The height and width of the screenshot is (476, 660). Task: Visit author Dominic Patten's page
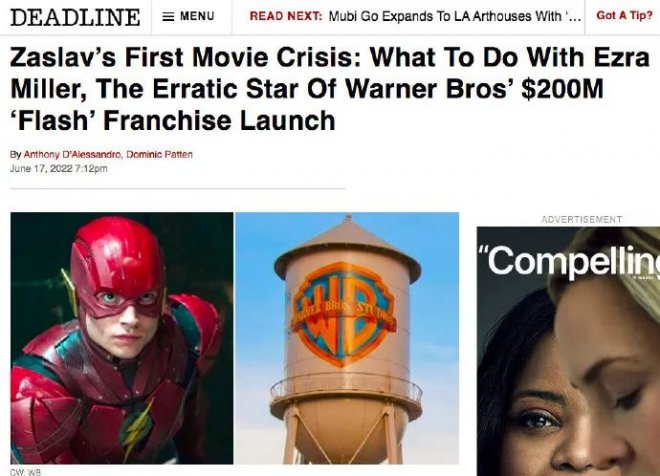pyautogui.click(x=159, y=154)
